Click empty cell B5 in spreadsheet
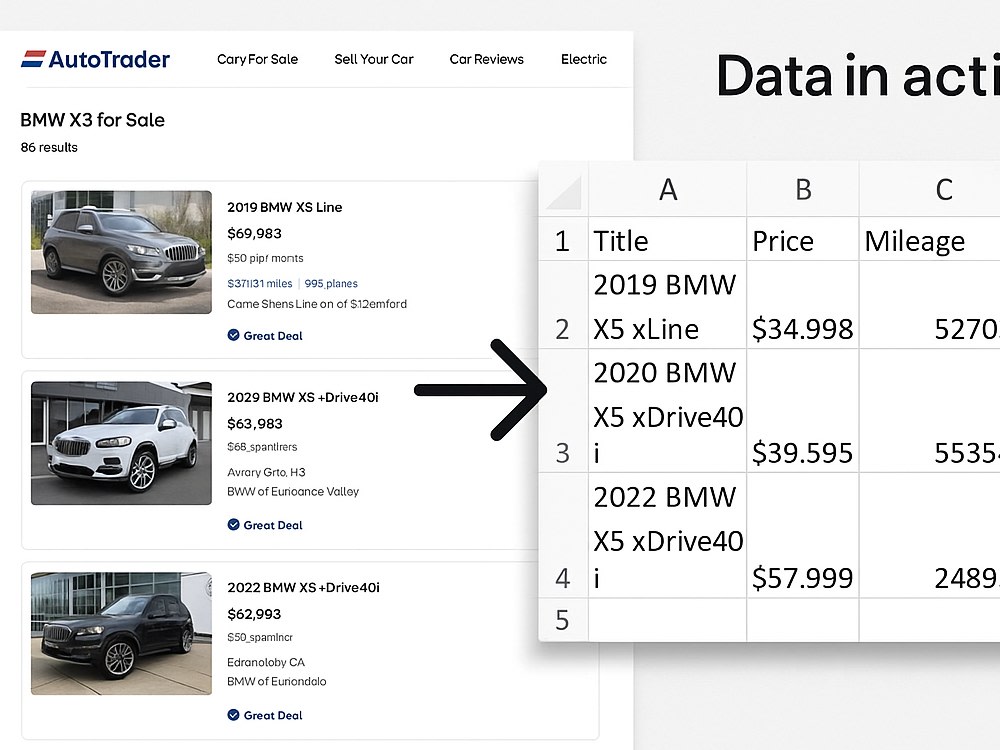 [x=803, y=620]
